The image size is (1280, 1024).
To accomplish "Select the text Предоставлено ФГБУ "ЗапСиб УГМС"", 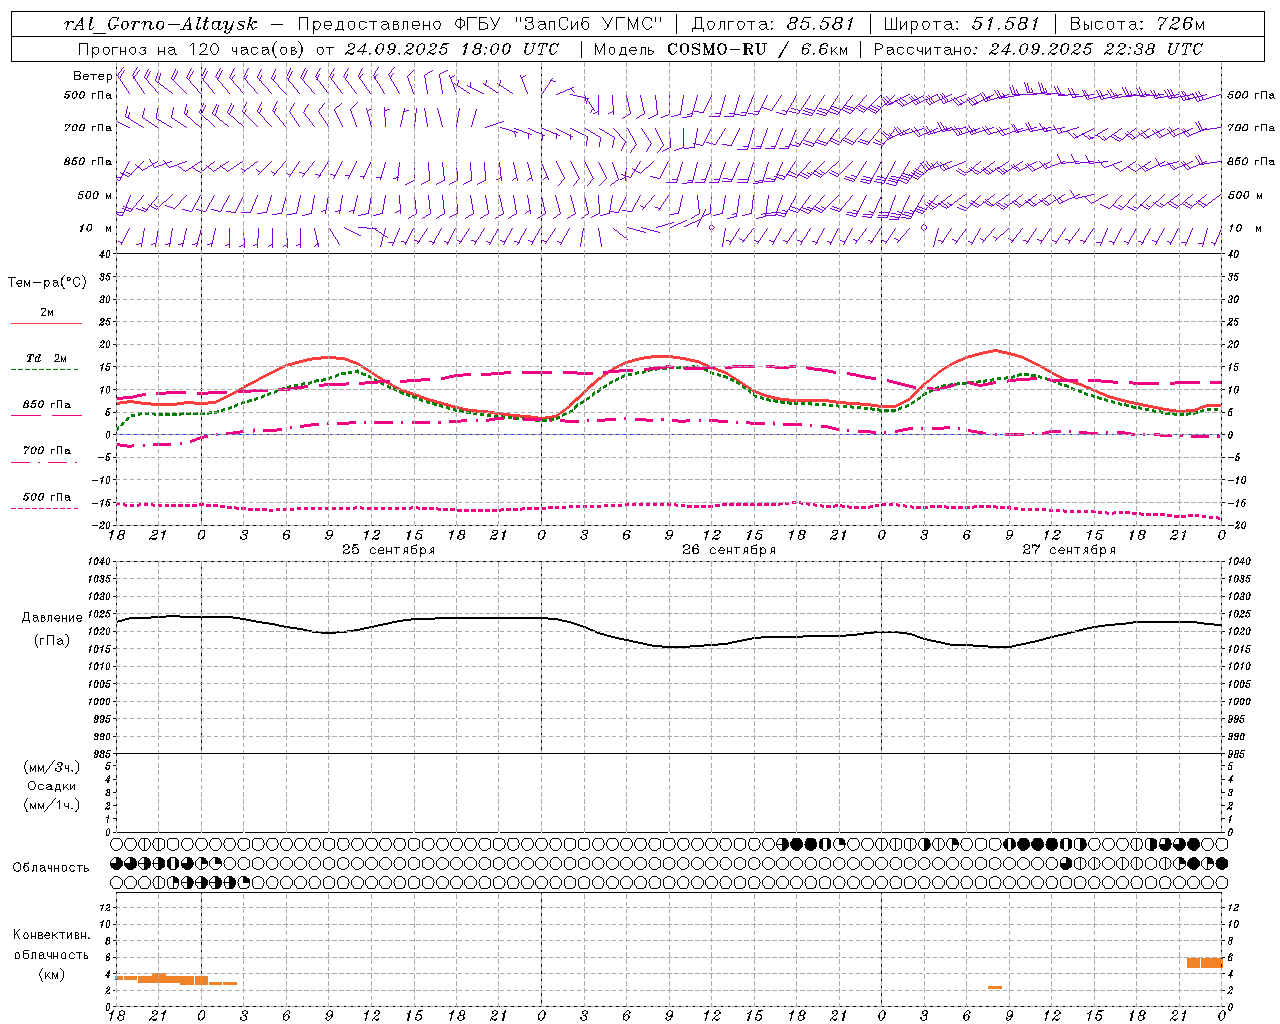I will point(481,24).
